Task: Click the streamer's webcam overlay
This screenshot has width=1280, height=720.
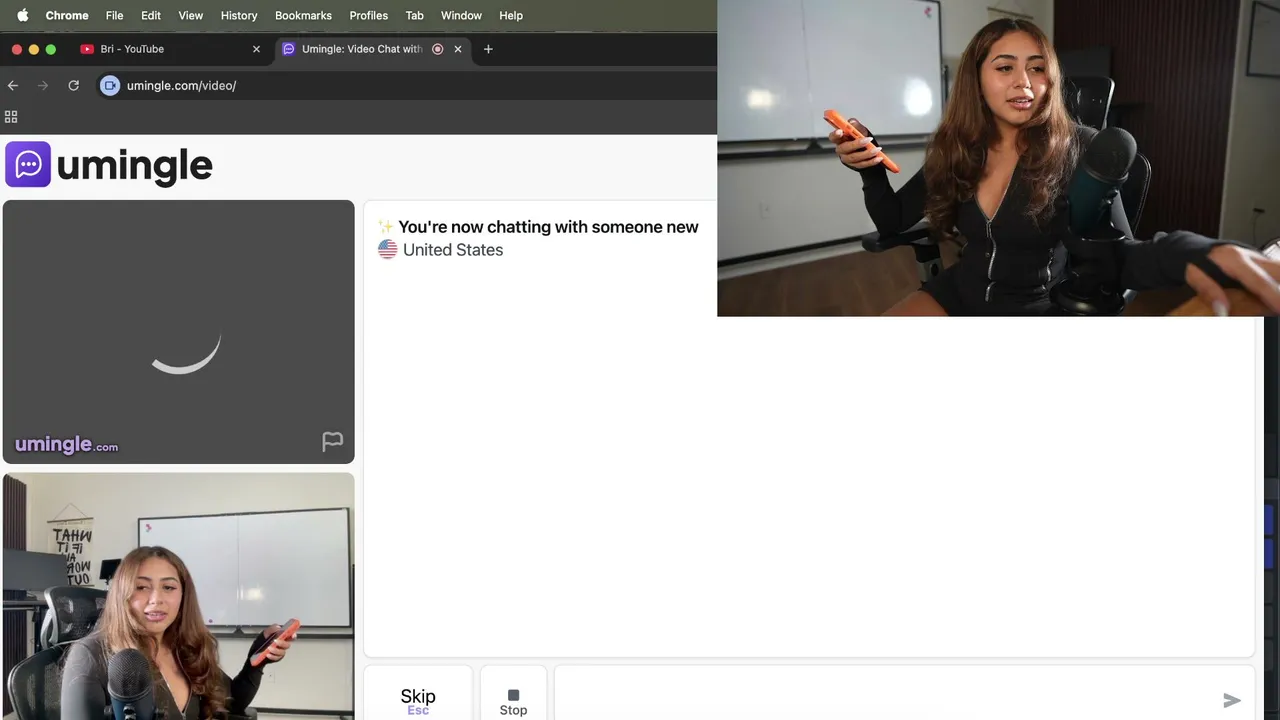Action: tap(998, 158)
